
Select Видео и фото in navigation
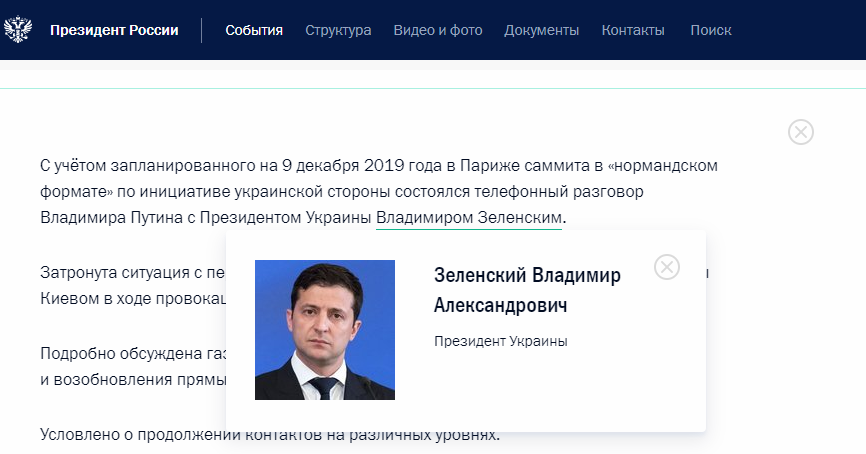438,30
